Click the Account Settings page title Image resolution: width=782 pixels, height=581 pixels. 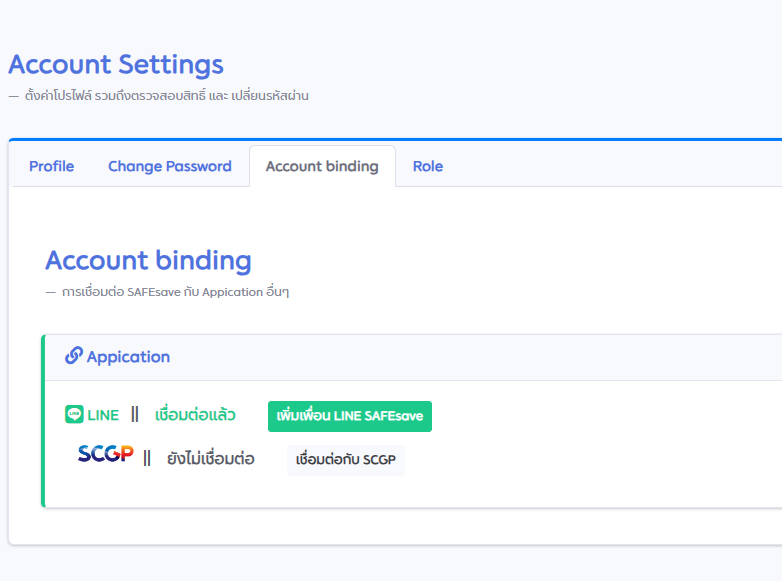116,65
